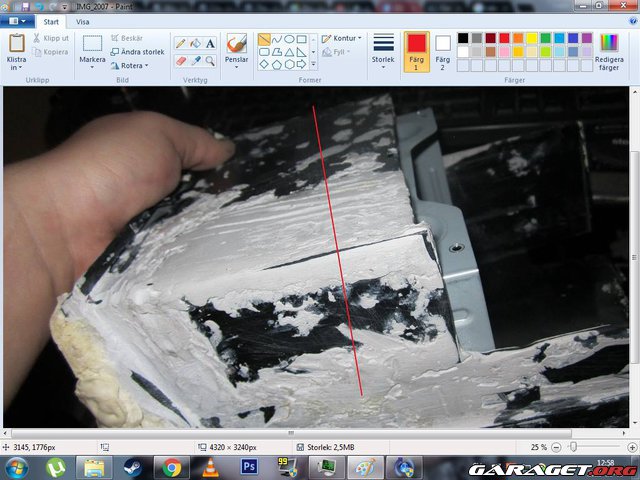640x480 pixels.
Task: Select the Pencil tool
Action: click(x=180, y=43)
